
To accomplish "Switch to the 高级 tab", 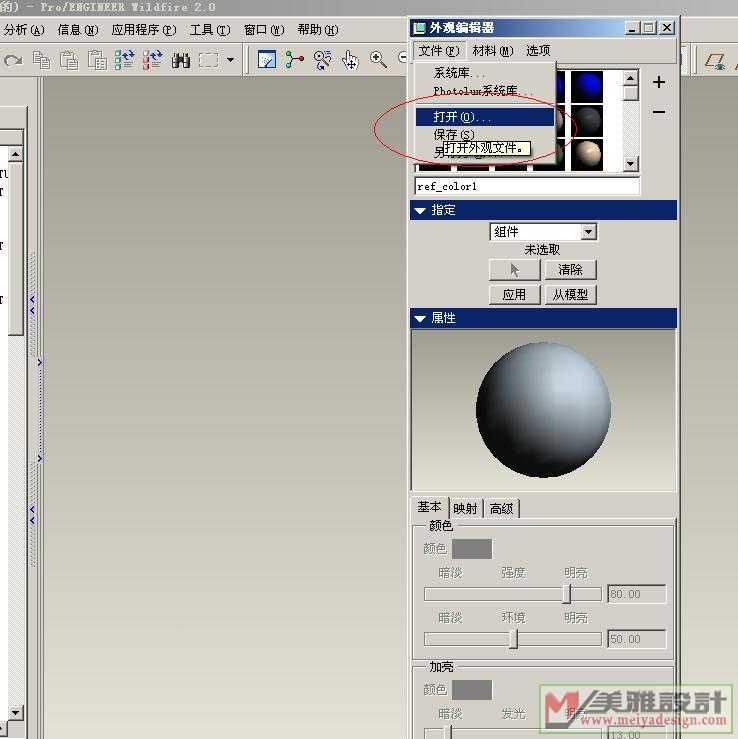I will pos(501,509).
